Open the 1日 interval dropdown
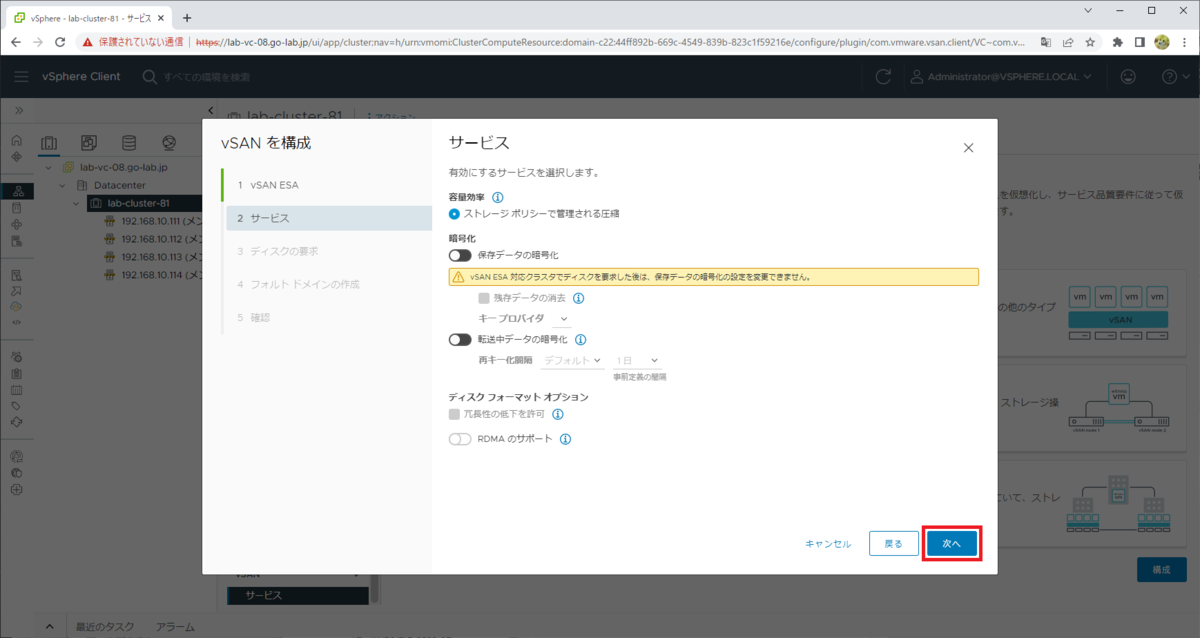Screen dimensions: 1200x638 [x=637, y=360]
